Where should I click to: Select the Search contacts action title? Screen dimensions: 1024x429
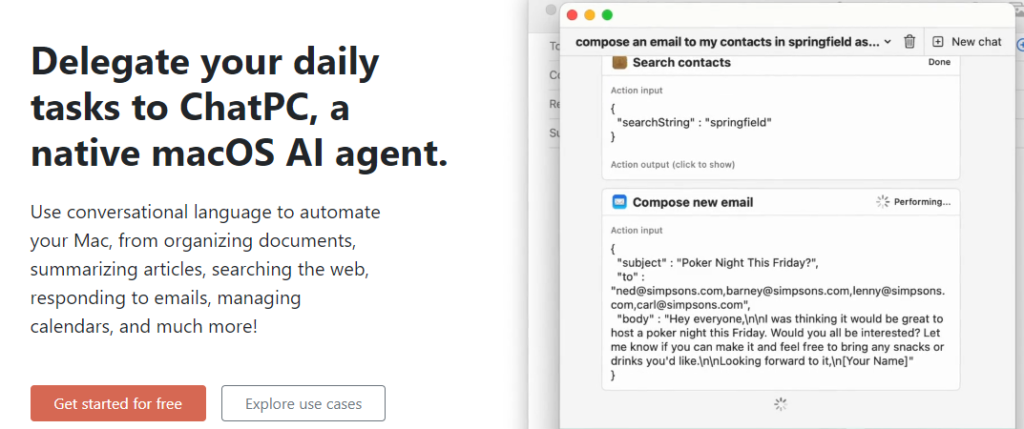pos(681,63)
